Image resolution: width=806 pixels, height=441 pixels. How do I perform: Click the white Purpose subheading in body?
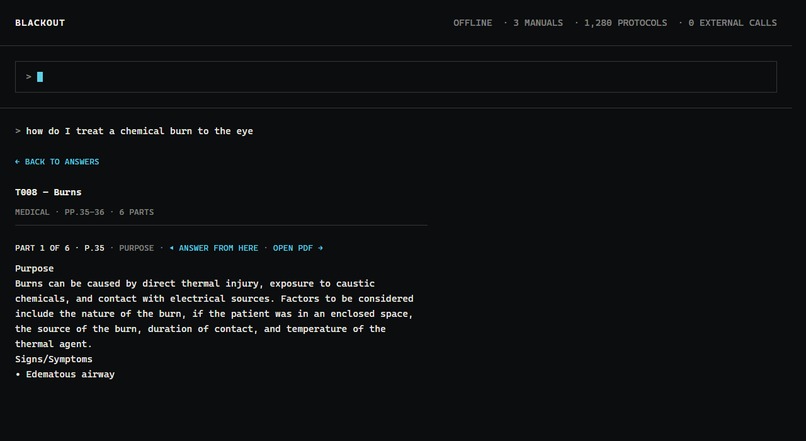[34, 269]
